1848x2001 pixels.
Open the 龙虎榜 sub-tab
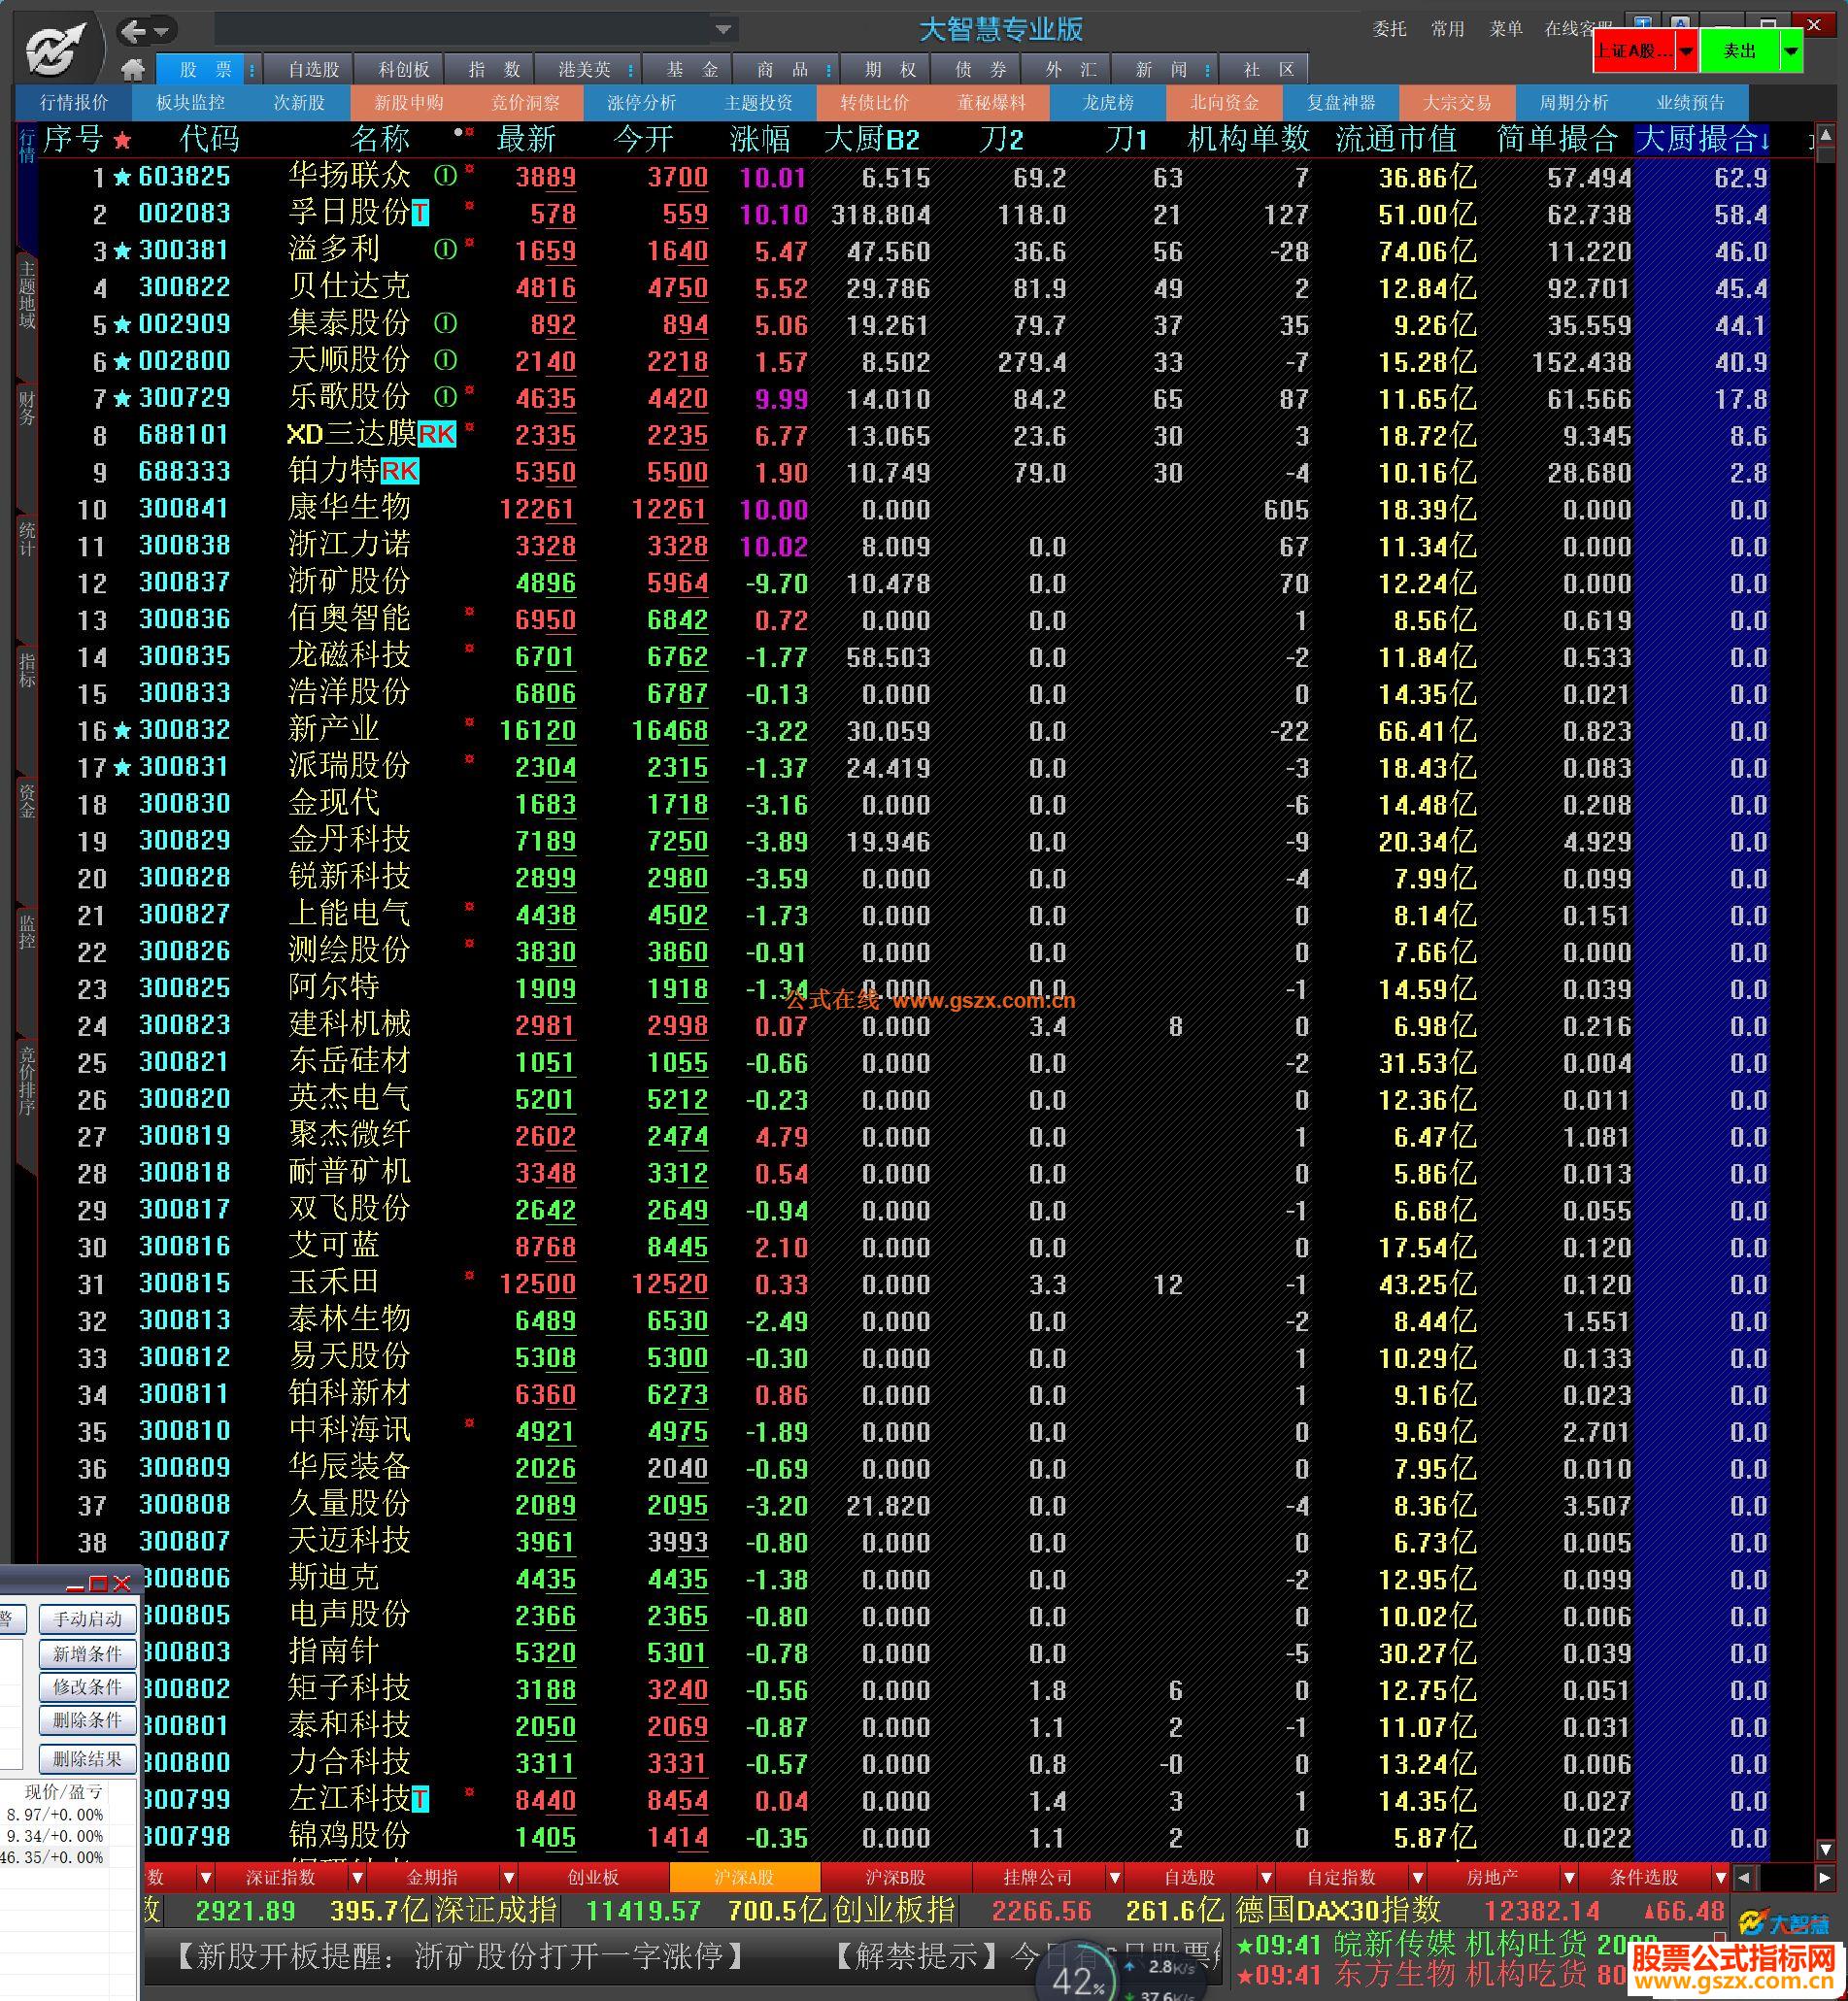tap(1107, 103)
